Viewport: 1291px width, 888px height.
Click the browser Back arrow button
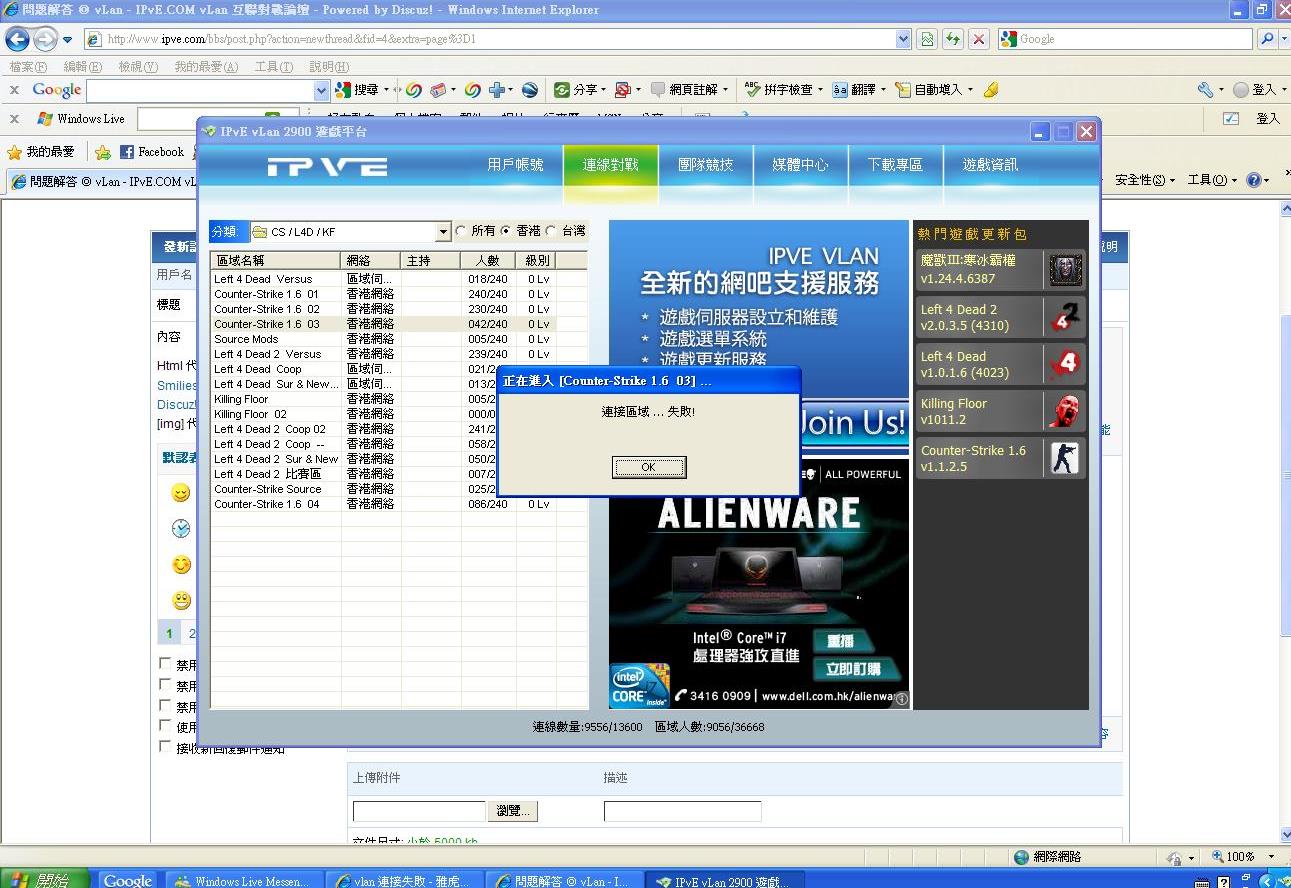pos(18,39)
